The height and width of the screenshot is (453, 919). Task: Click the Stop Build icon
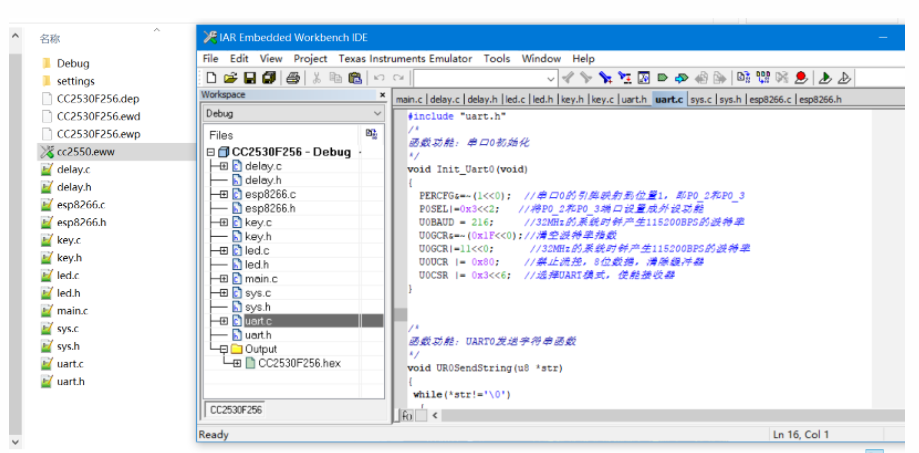pos(782,77)
